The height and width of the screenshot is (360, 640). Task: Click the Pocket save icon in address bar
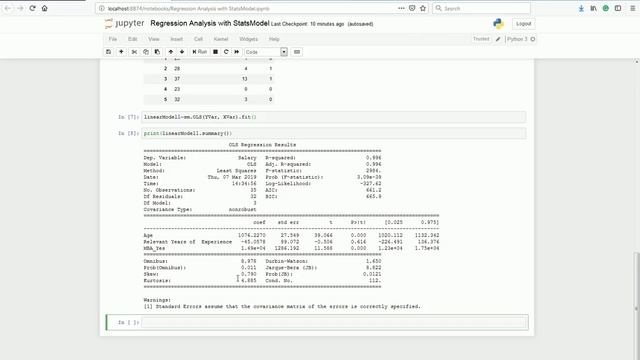pos(412,8)
